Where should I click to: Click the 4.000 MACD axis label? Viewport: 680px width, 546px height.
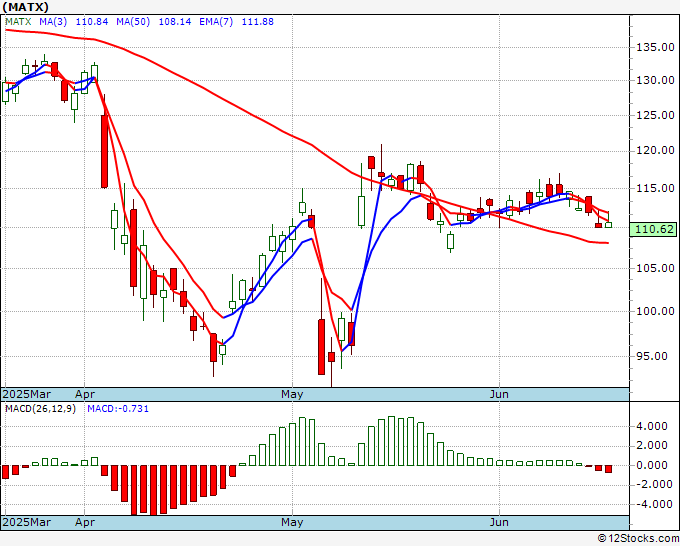(652, 426)
